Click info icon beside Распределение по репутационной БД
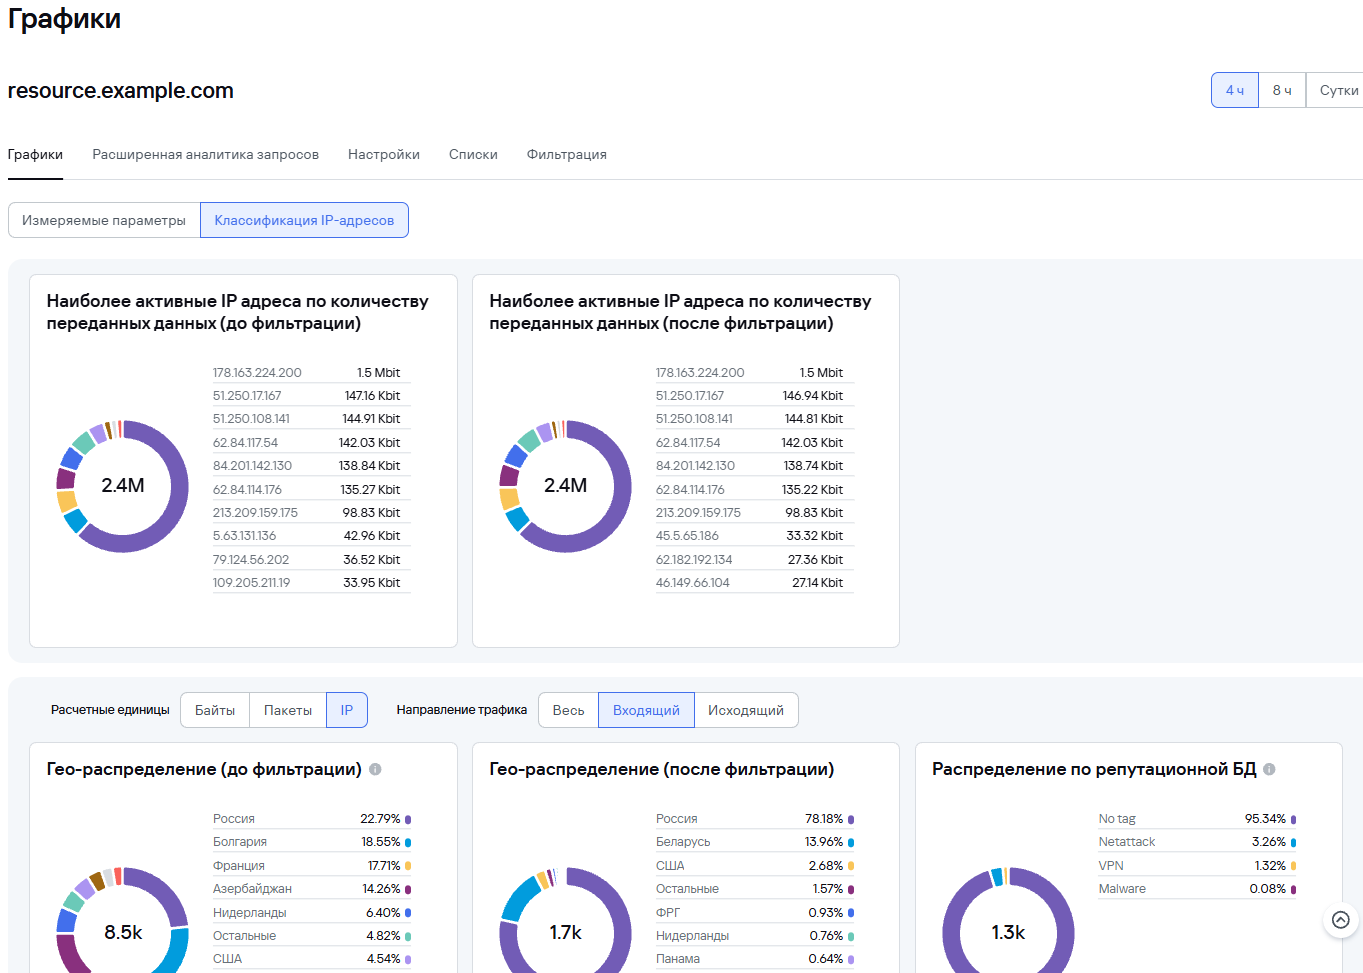Screen dimensions: 1363x973 1269,769
